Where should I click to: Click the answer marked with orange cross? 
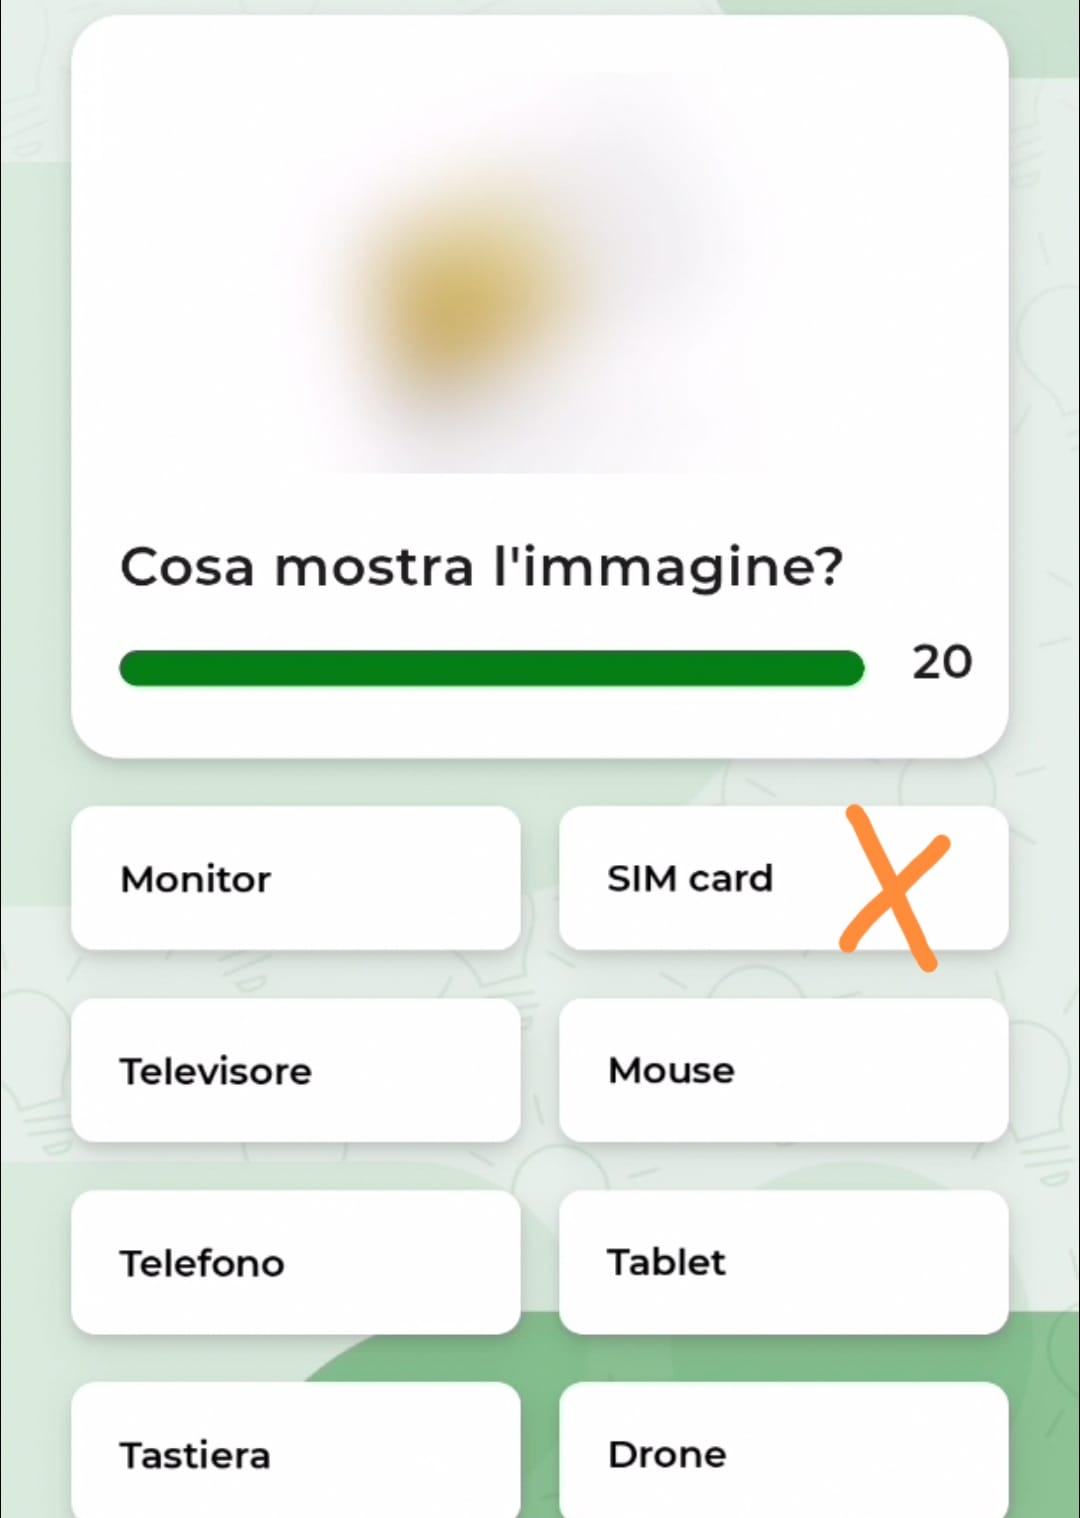[x=690, y=878]
